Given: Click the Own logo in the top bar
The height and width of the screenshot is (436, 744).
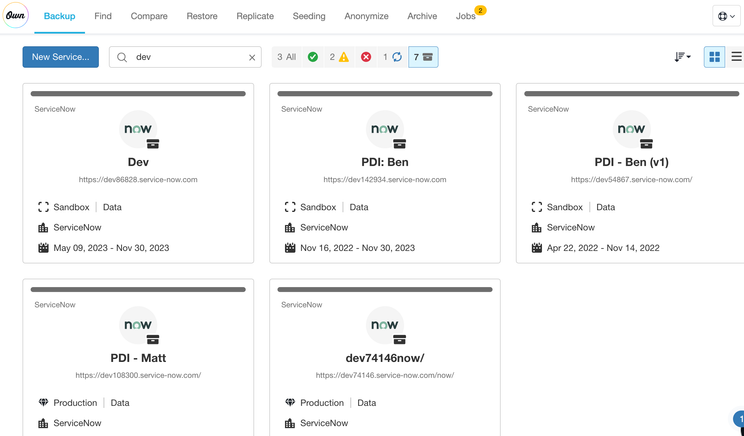Looking at the screenshot, I should pos(16,16).
